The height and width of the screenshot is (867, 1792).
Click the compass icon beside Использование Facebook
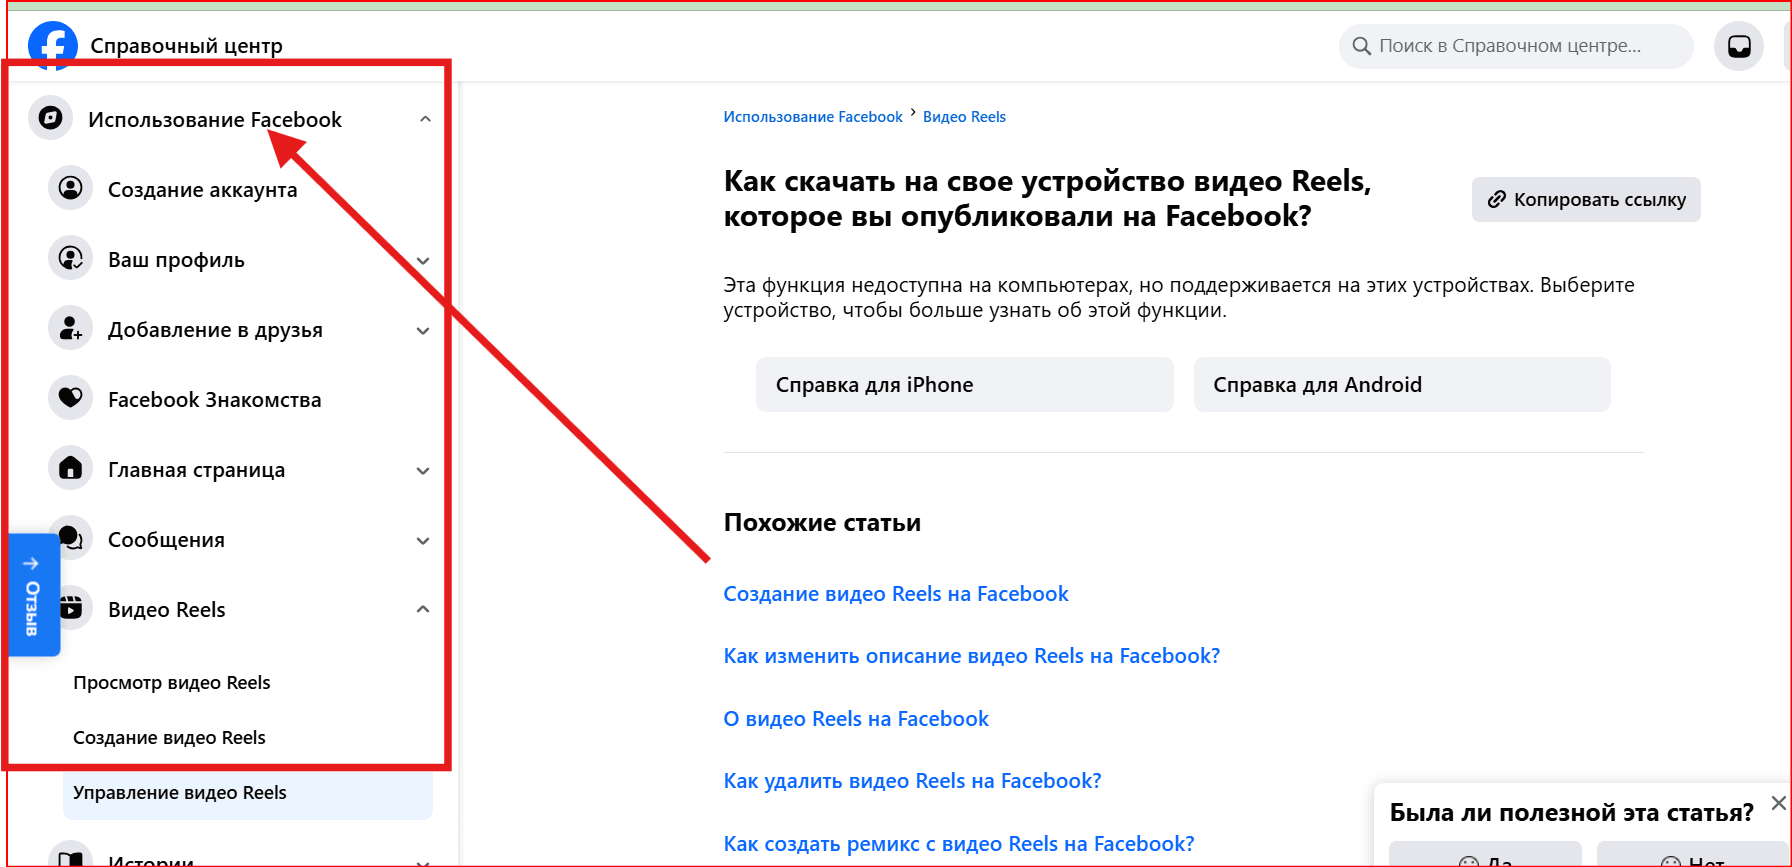51,119
